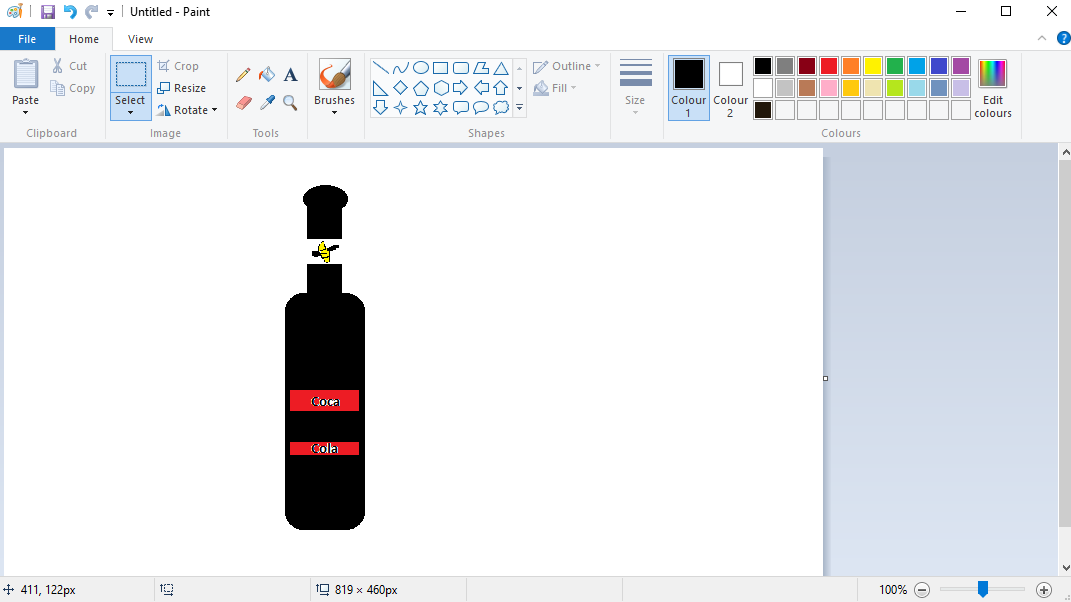Pick the Oval callout shape

[x=481, y=107]
